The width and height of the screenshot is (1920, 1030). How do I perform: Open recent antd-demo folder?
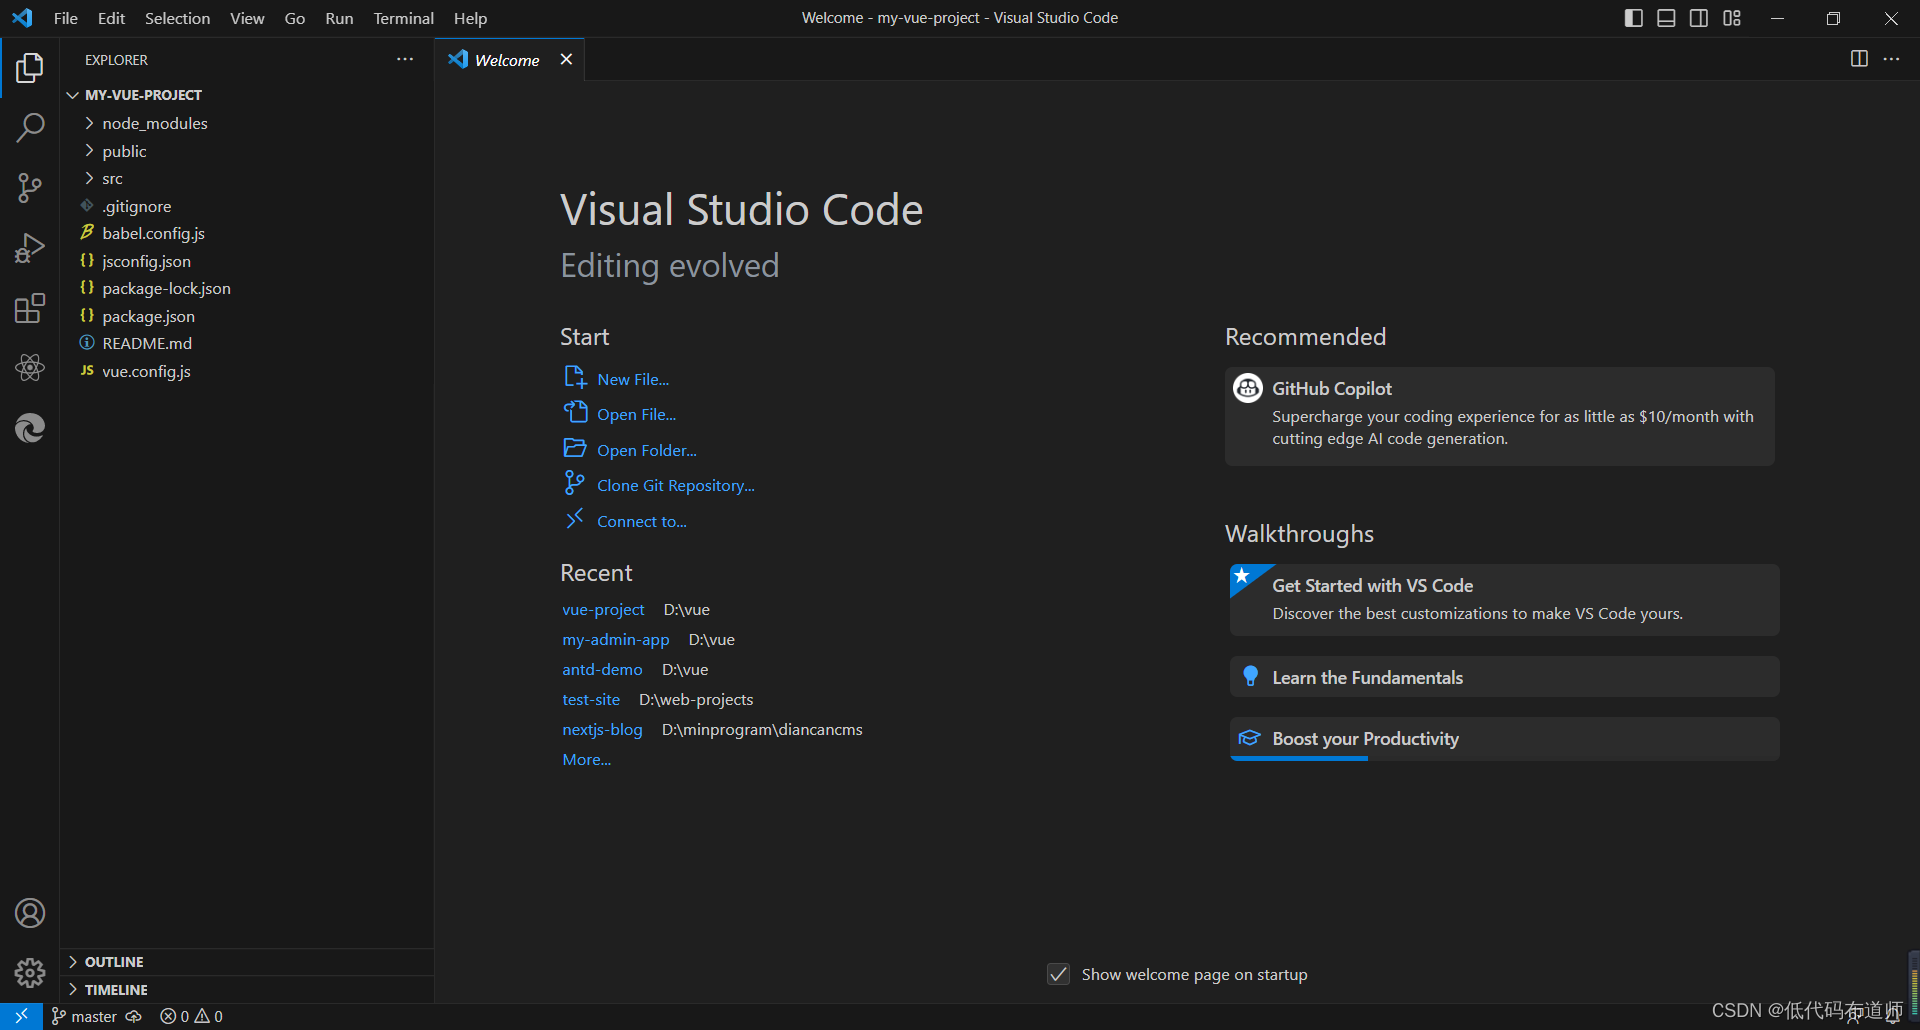pos(602,669)
